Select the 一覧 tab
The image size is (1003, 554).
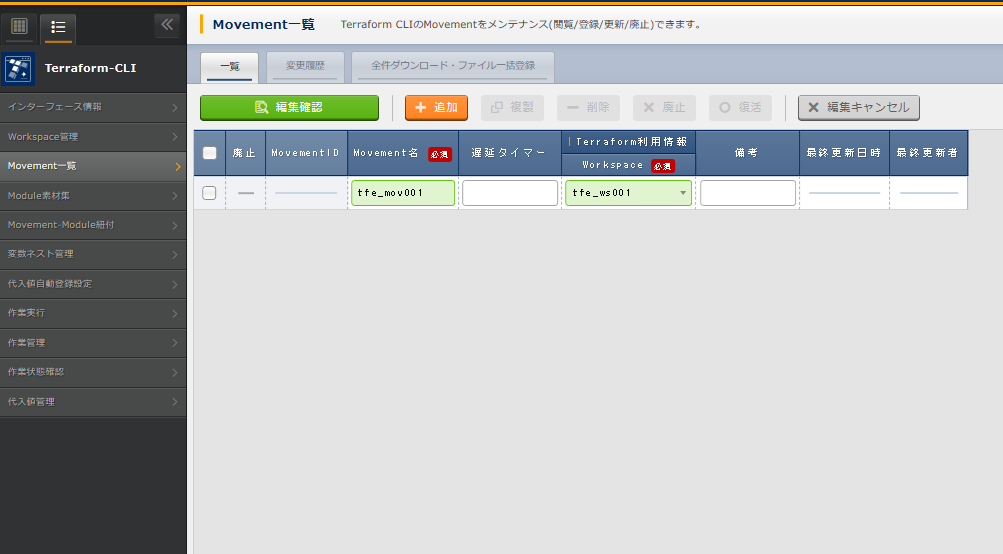coord(230,67)
